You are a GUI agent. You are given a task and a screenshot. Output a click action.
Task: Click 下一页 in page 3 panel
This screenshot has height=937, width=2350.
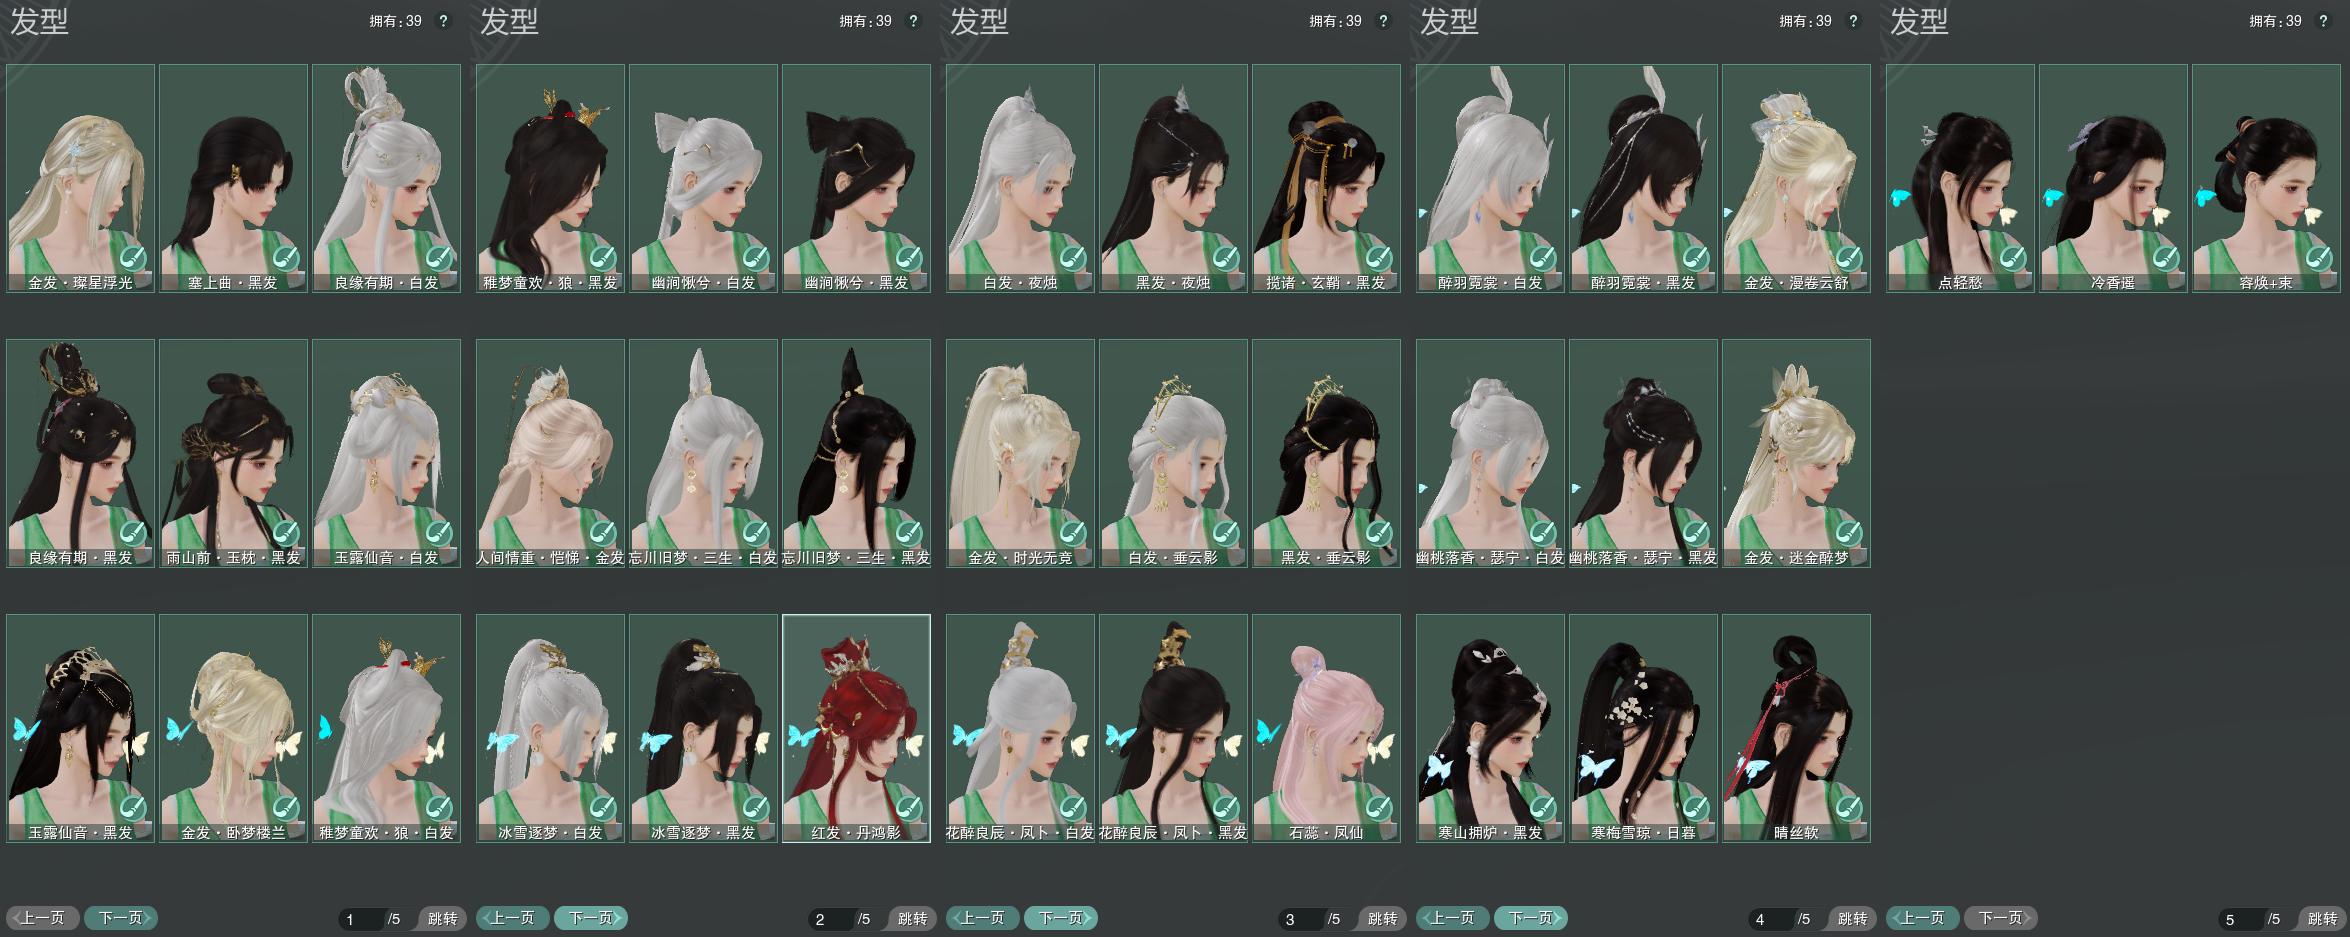click(1061, 918)
